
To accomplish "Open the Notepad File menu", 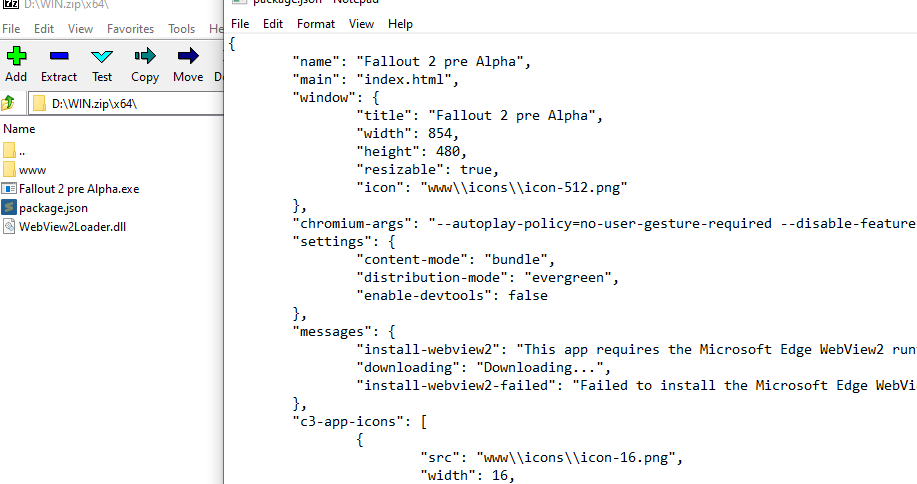I will (x=240, y=24).
